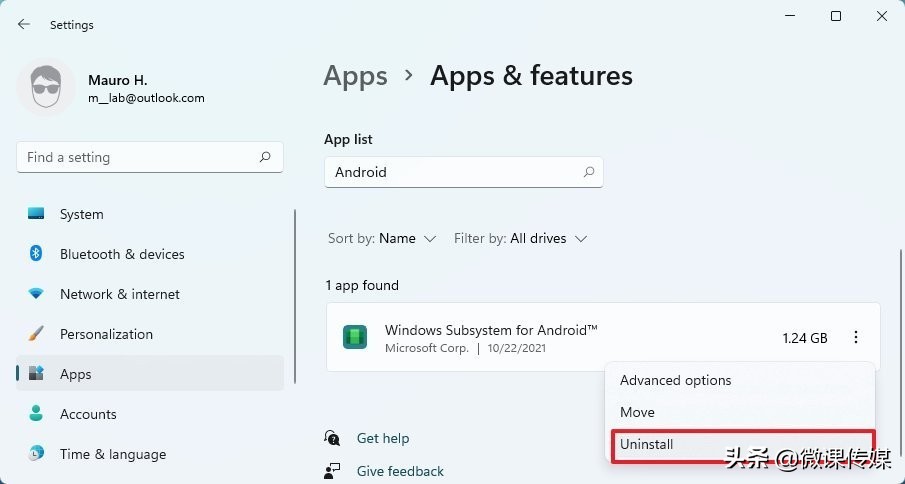This screenshot has width=905, height=484.
Task: Choose Move in the context menu
Action: [x=740, y=412]
